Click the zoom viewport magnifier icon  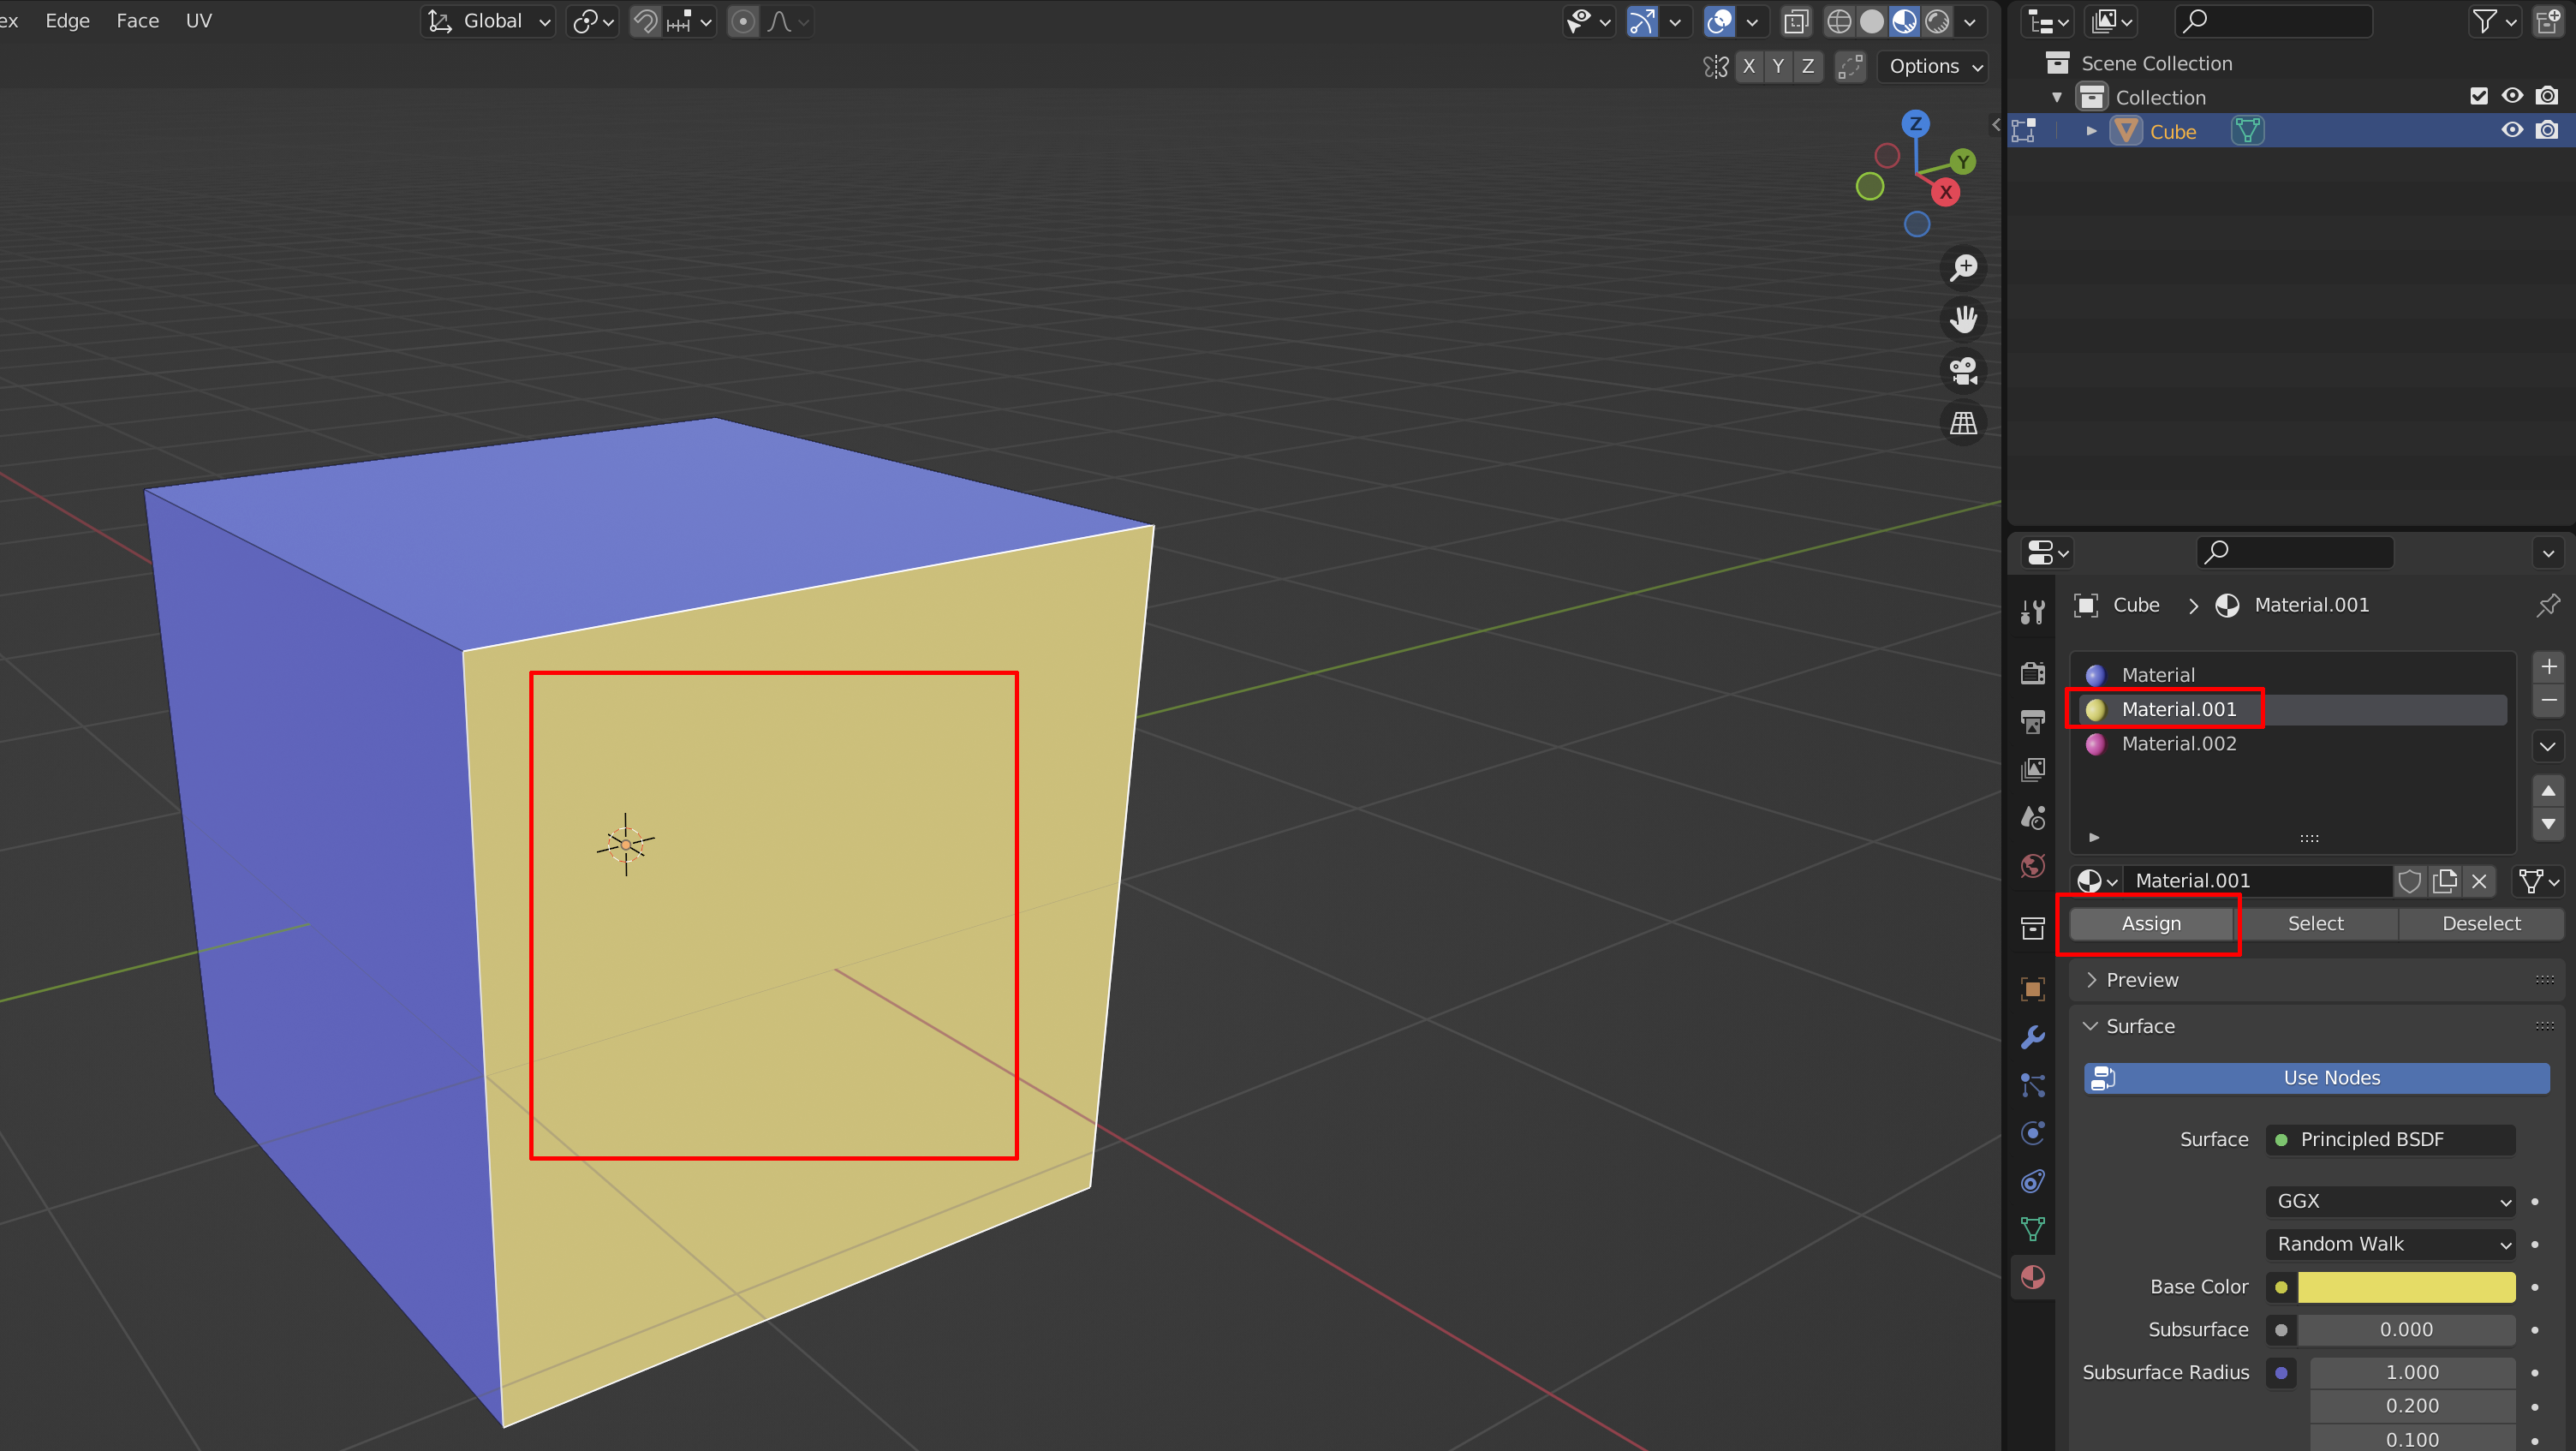[x=1963, y=268]
